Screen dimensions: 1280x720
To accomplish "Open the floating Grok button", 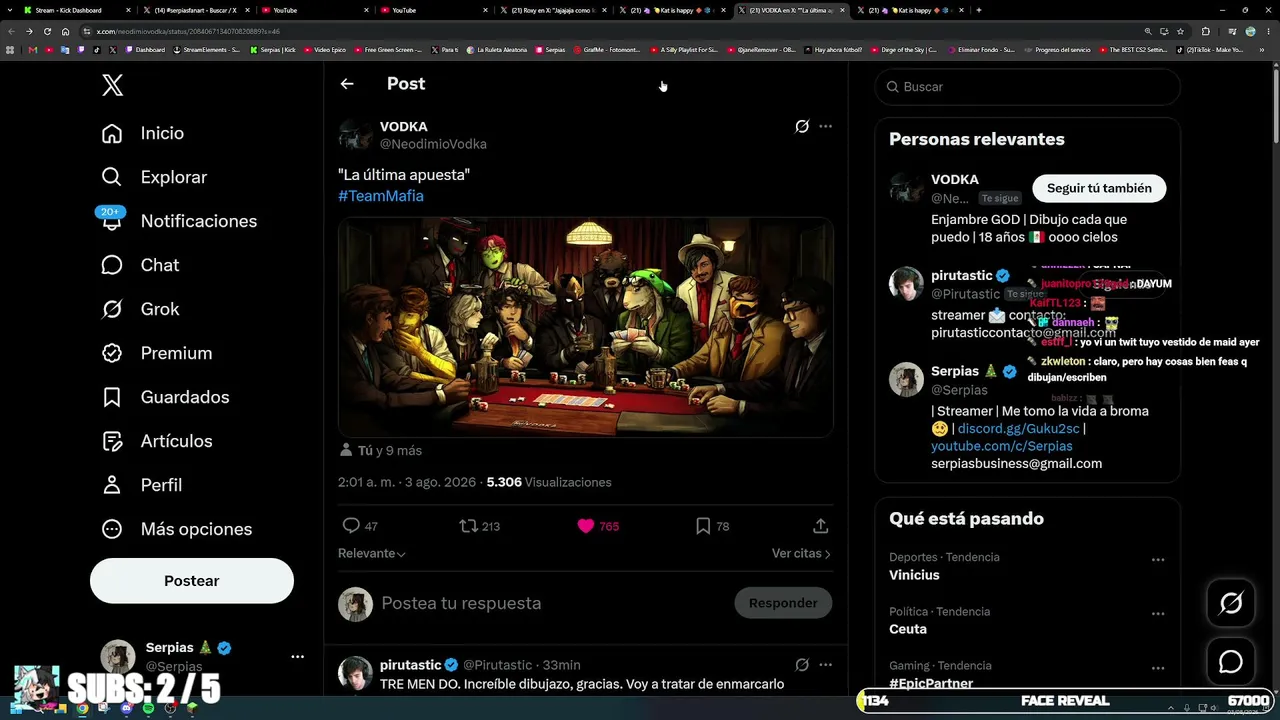I will 1231,603.
